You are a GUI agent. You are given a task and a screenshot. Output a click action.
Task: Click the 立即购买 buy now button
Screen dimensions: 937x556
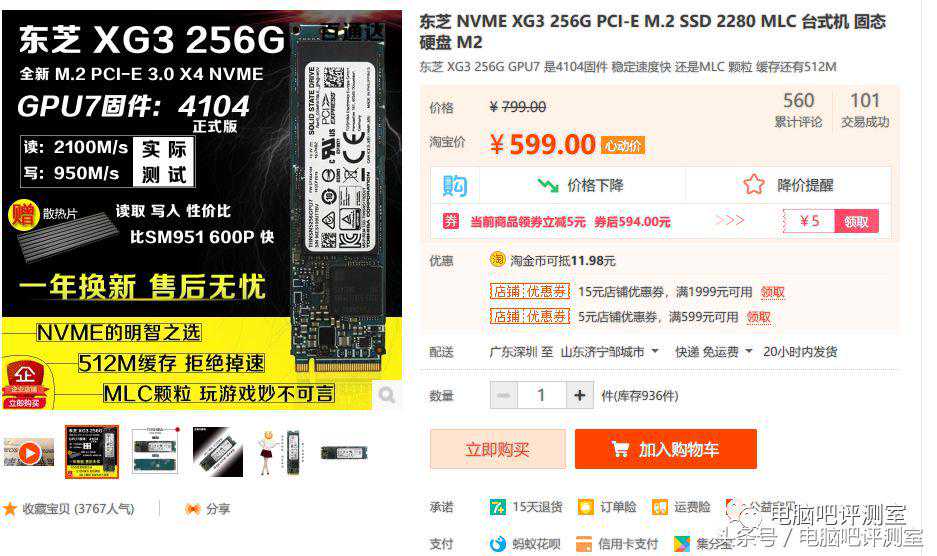tap(498, 449)
